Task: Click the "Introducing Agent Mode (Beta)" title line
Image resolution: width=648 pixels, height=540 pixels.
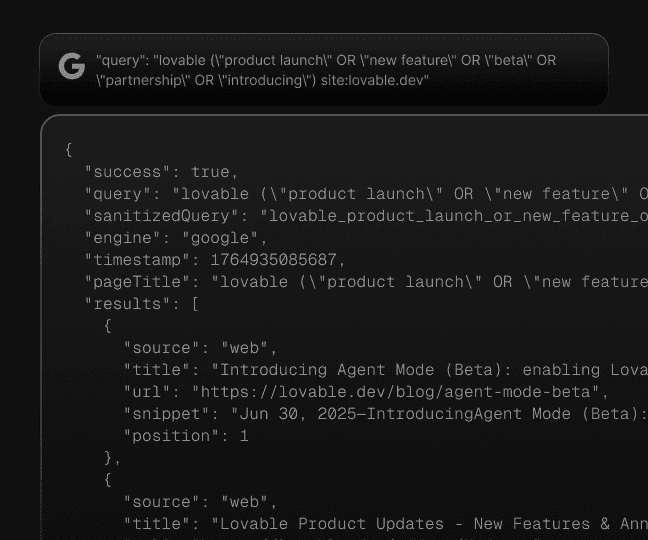Action: tap(386, 370)
